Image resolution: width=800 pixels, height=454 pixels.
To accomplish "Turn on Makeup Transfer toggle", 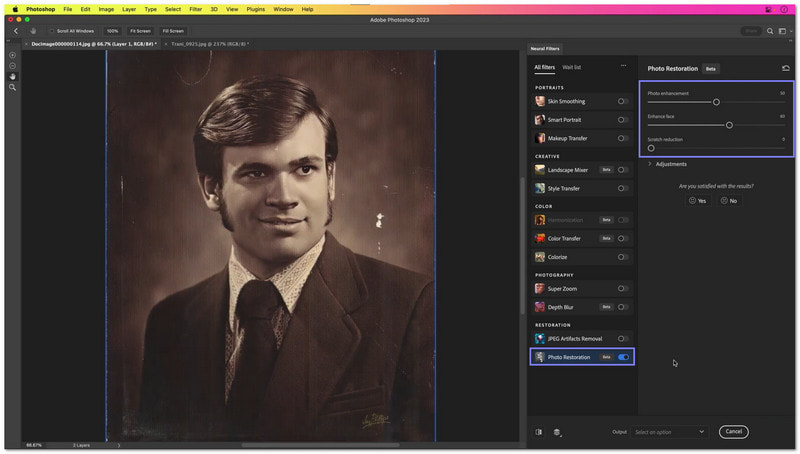I will [623, 138].
